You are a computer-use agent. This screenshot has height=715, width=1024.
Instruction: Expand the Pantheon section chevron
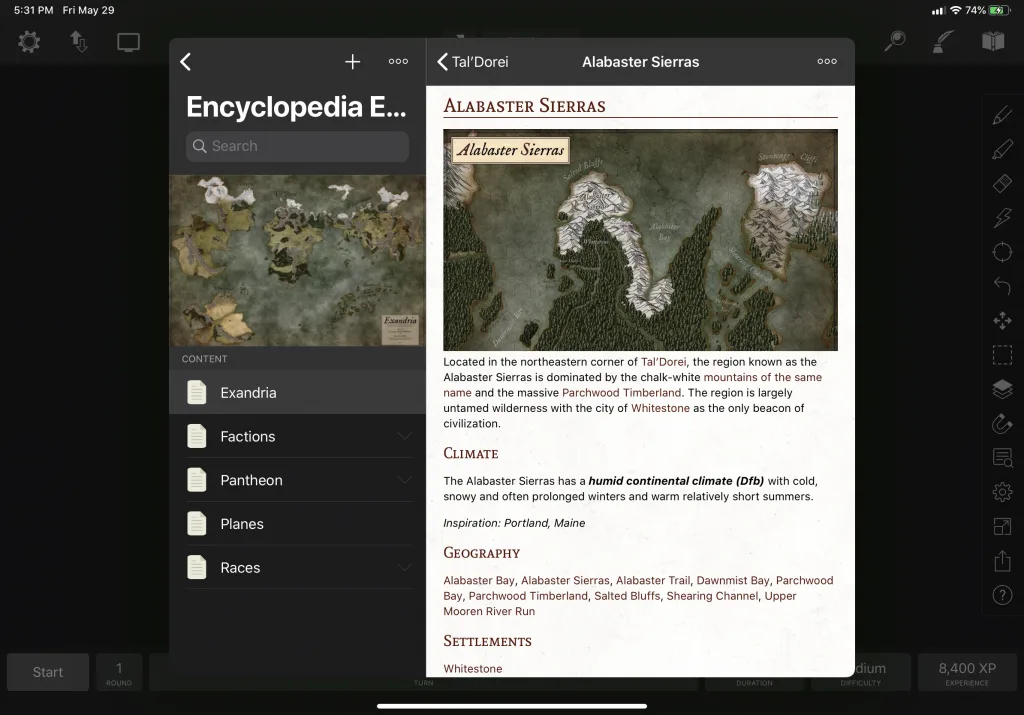click(x=405, y=480)
